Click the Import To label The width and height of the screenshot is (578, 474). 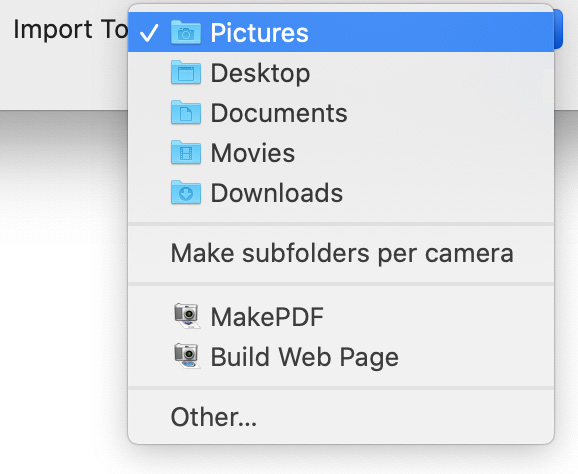tap(70, 29)
